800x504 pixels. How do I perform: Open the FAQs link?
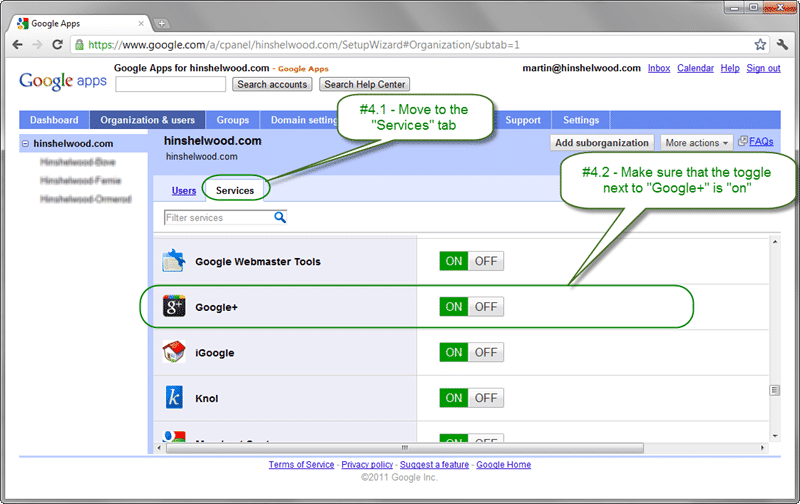pos(761,141)
